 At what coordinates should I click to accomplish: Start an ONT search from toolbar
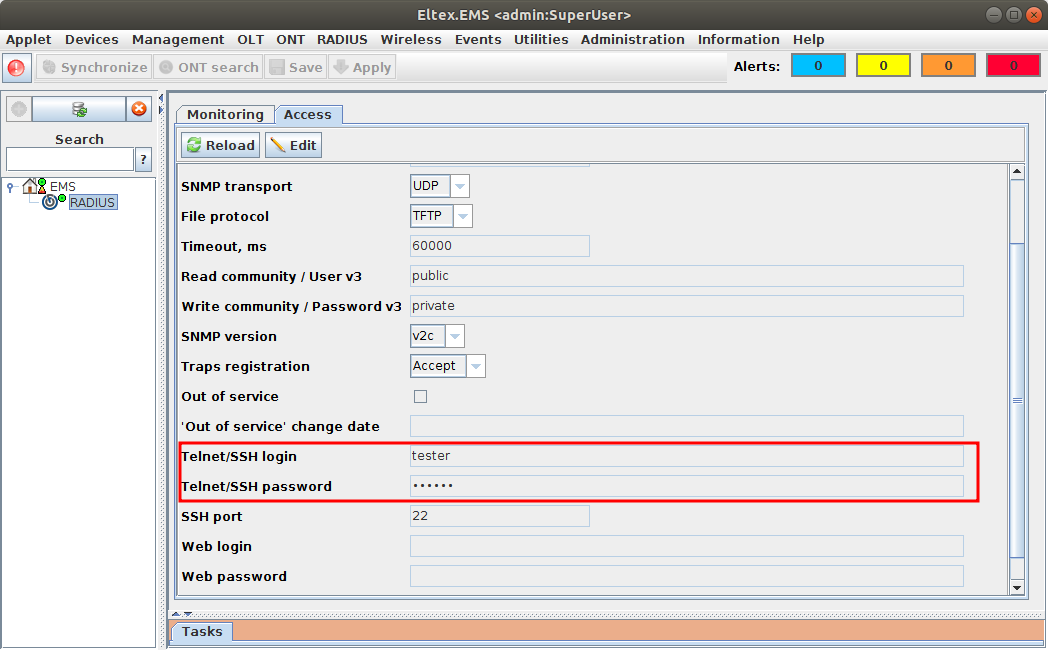point(209,67)
